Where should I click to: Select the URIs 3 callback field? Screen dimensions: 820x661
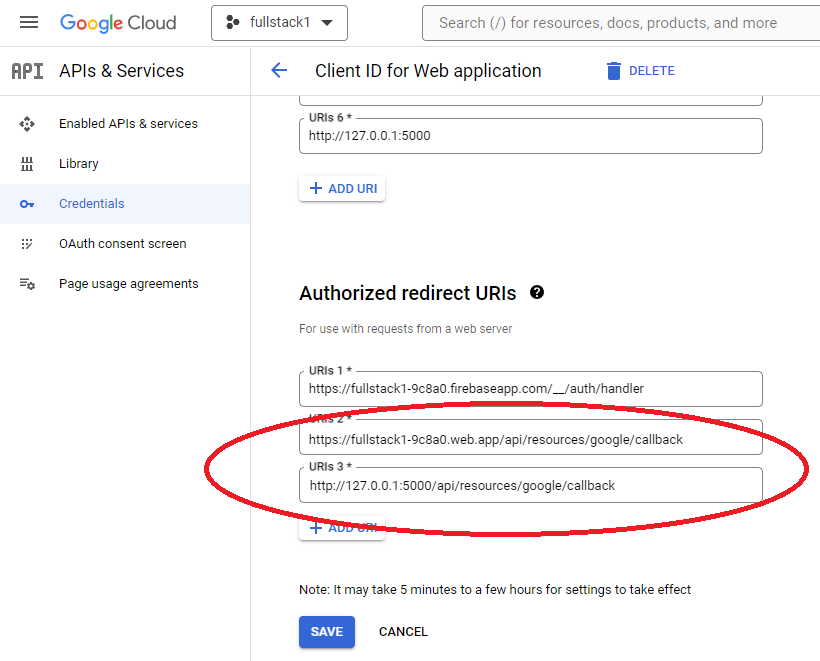click(530, 485)
